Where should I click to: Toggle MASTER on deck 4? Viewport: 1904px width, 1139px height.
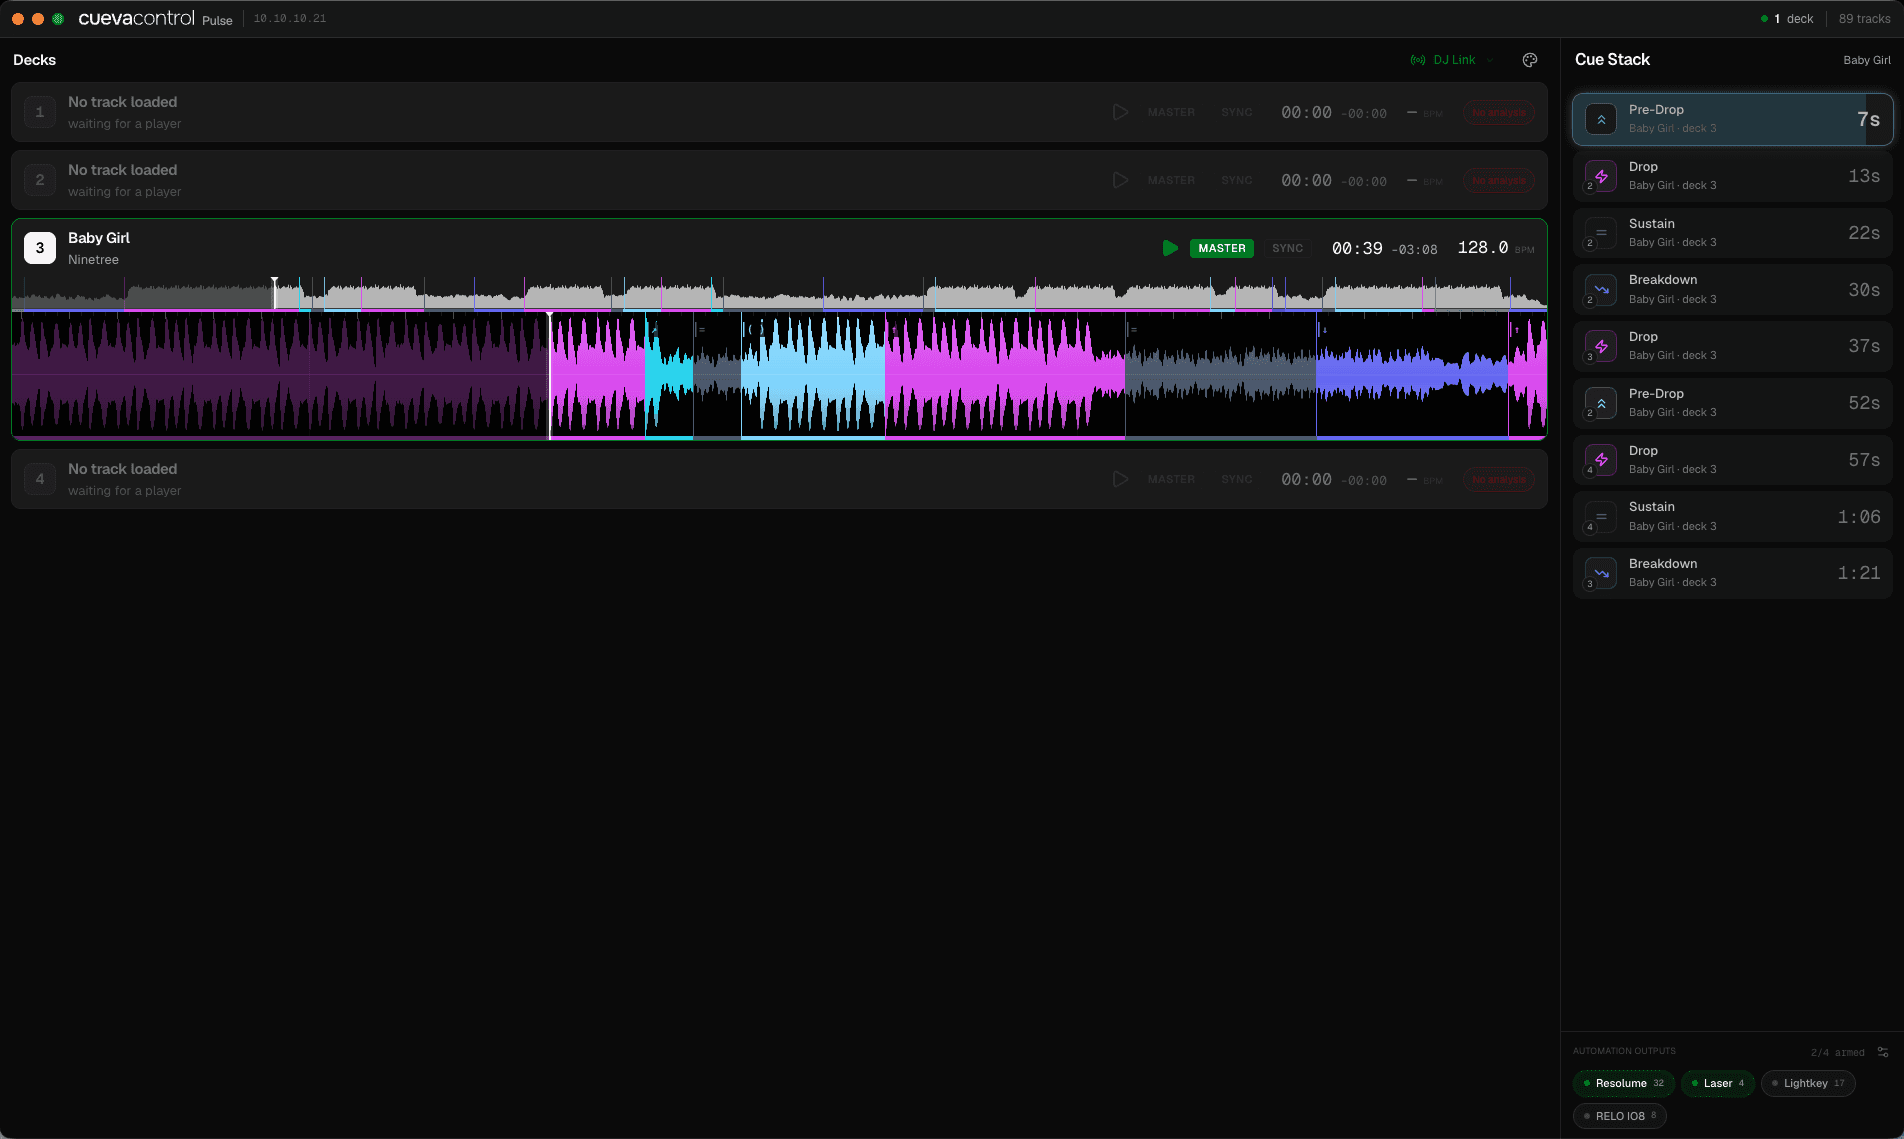tap(1171, 479)
